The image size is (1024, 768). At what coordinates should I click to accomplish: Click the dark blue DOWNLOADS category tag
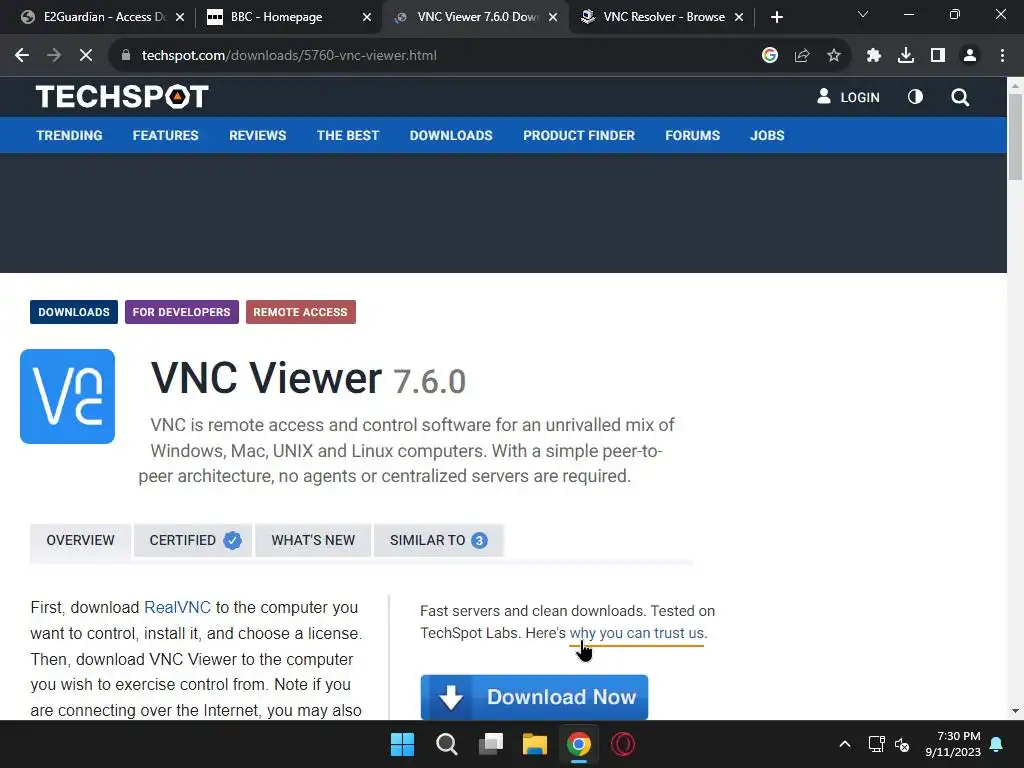click(x=74, y=312)
